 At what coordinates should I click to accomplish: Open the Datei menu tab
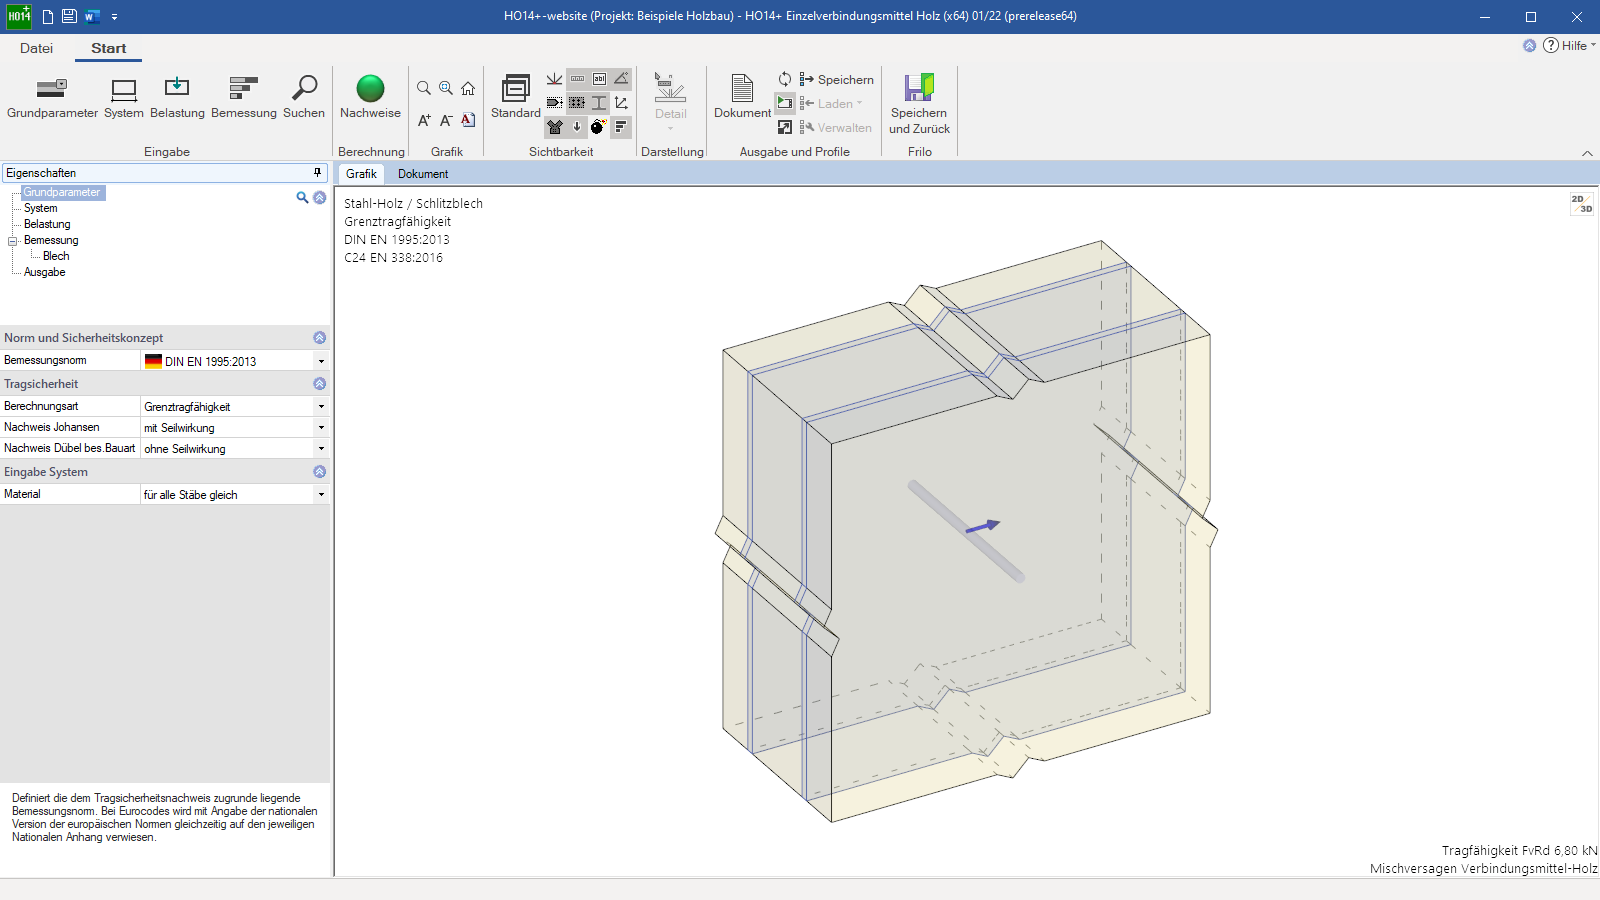point(36,48)
